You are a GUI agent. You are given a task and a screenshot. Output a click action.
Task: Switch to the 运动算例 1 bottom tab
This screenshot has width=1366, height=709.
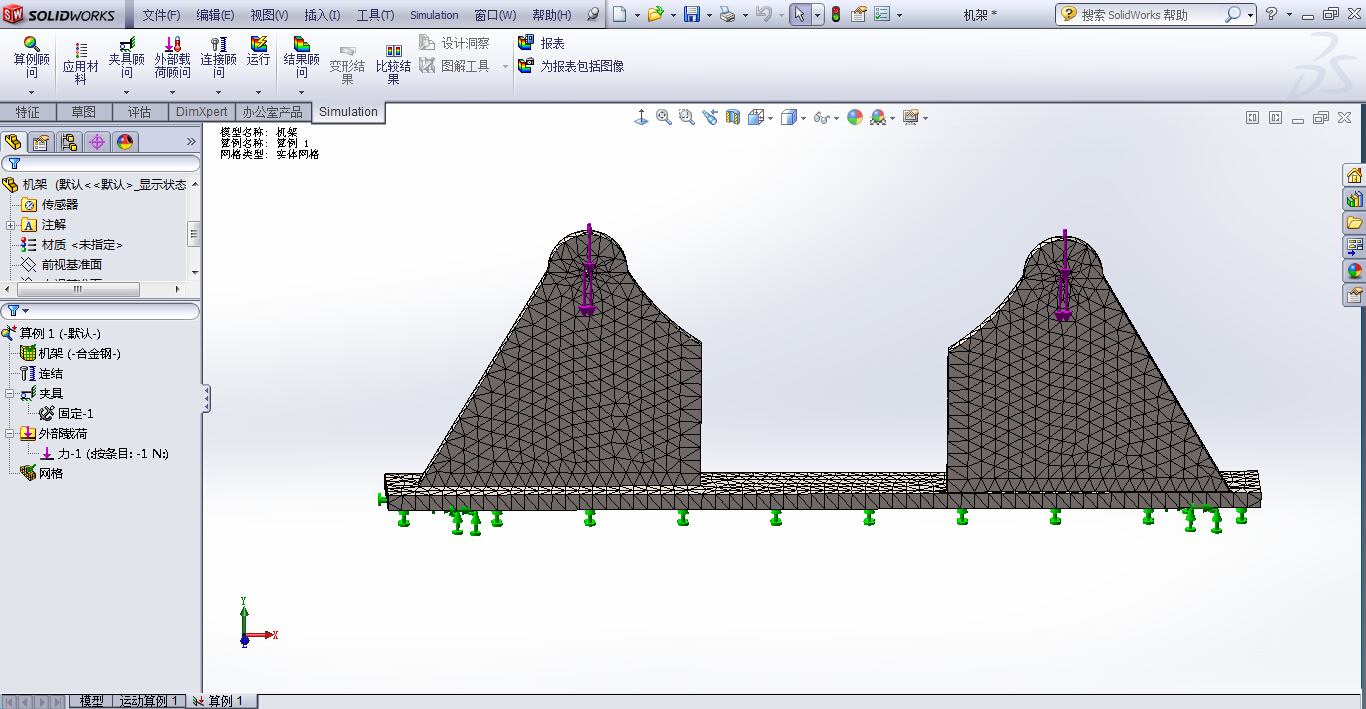click(x=149, y=701)
